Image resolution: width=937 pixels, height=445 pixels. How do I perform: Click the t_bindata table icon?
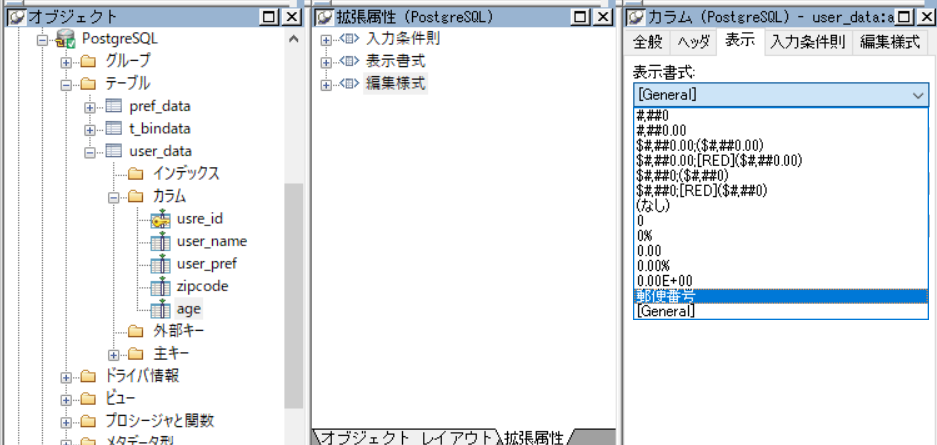113,128
